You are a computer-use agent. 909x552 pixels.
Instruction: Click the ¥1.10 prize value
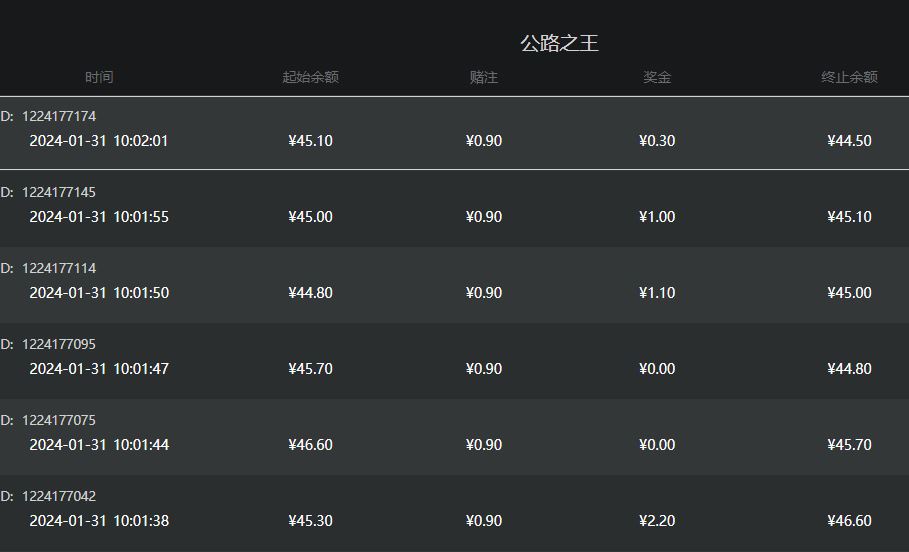point(657,292)
